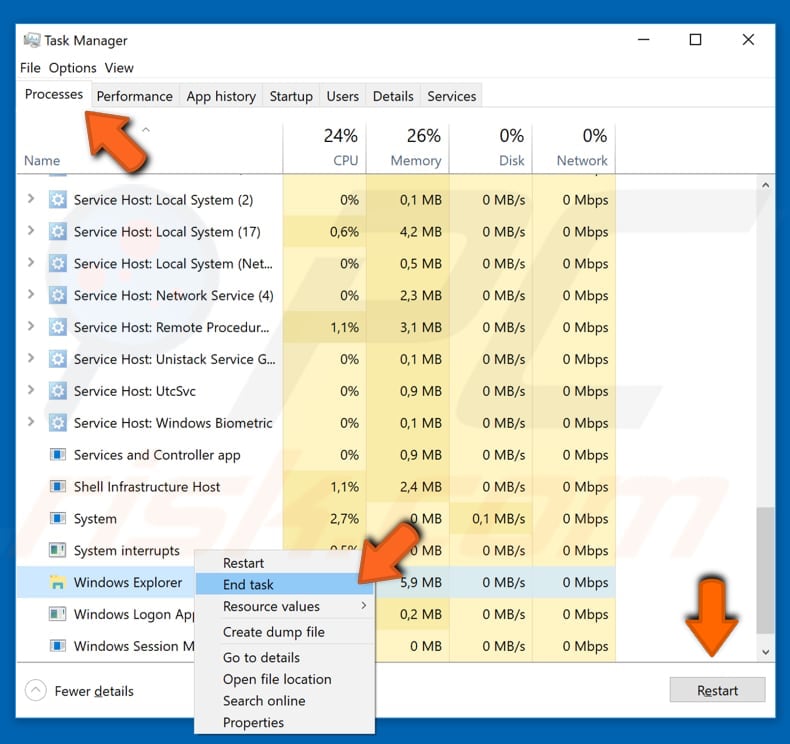This screenshot has width=790, height=744.
Task: Open Resource values submenu arrow
Action: 364,605
